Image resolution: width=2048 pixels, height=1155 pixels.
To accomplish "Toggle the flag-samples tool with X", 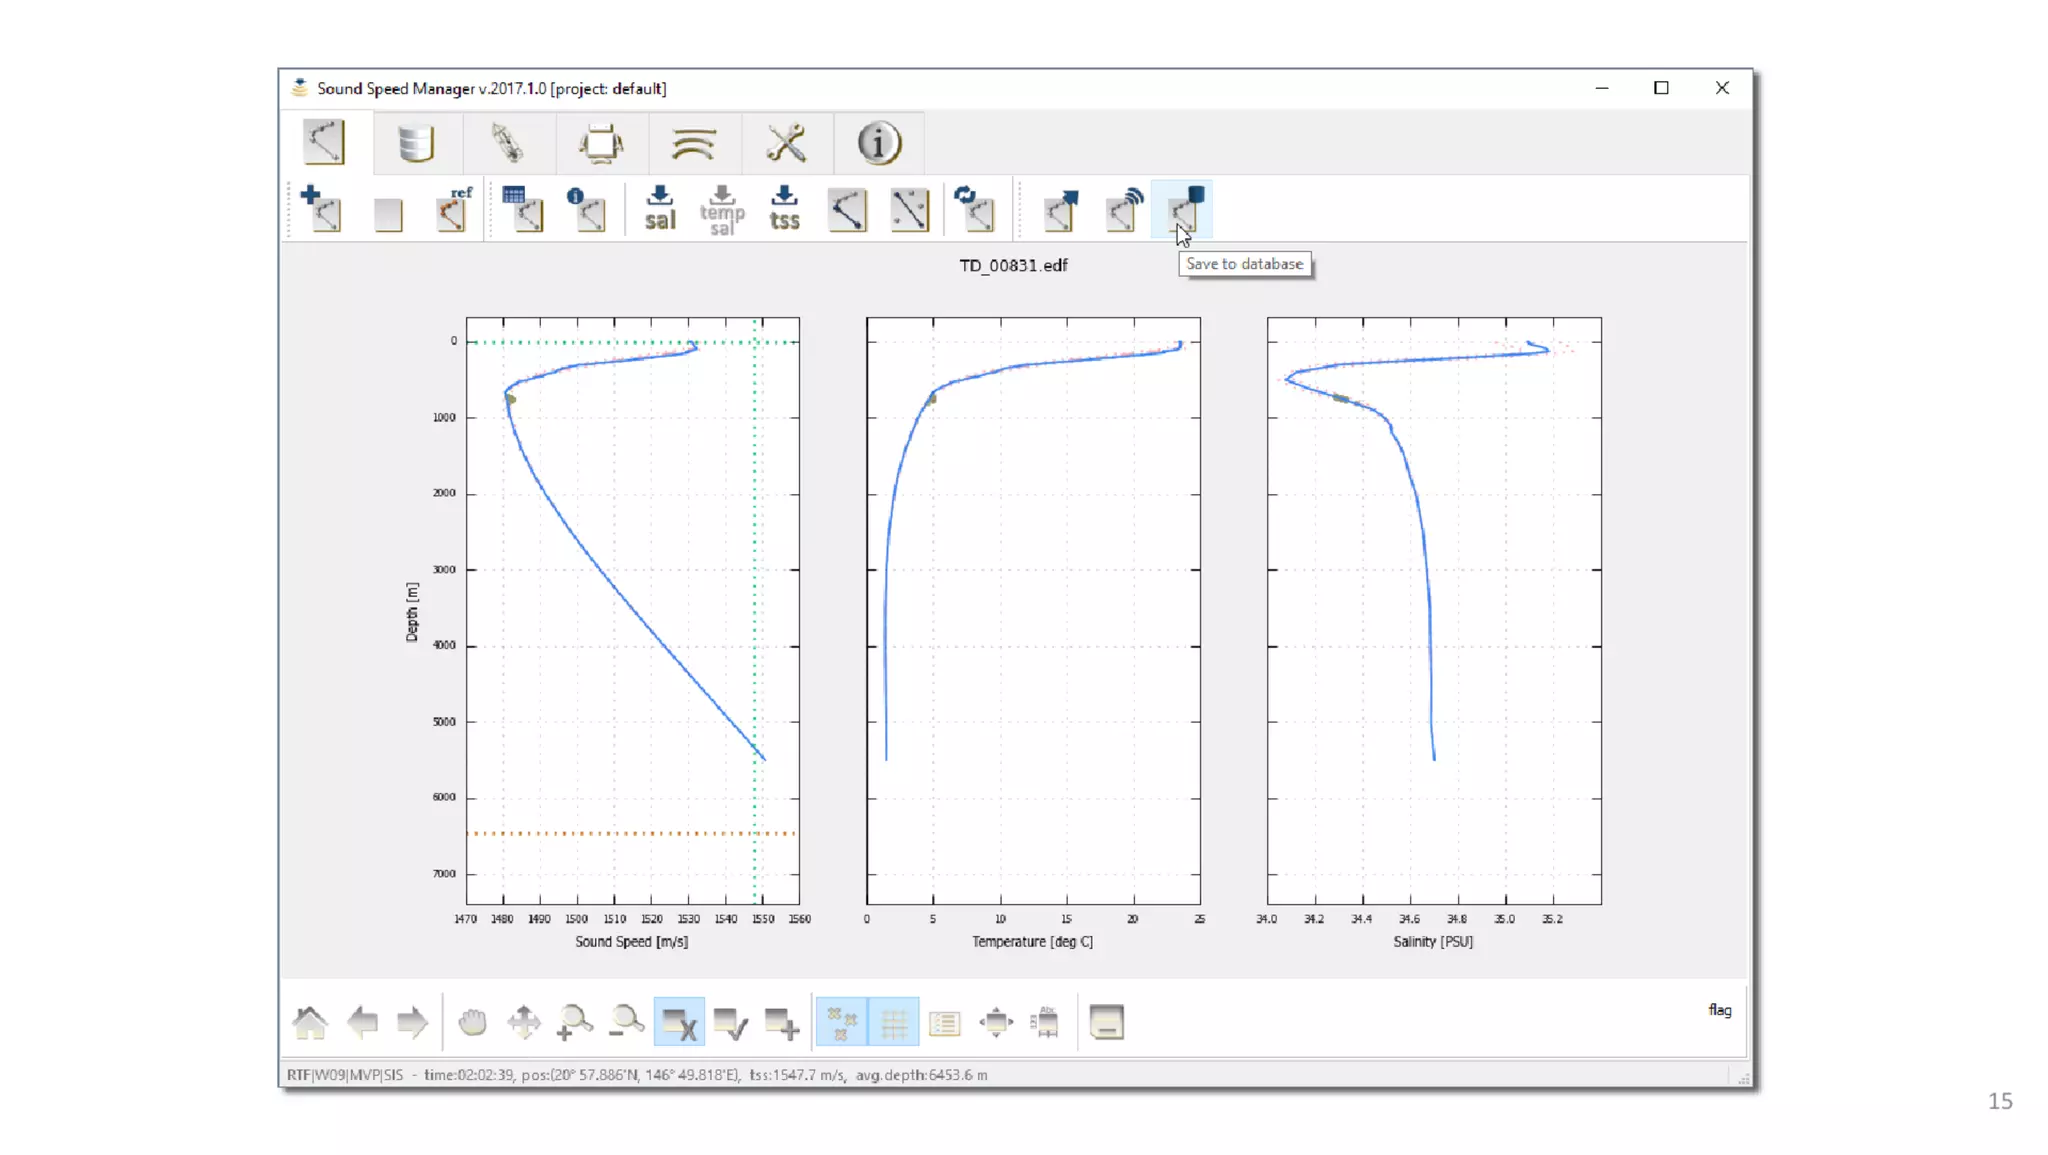I will (679, 1022).
